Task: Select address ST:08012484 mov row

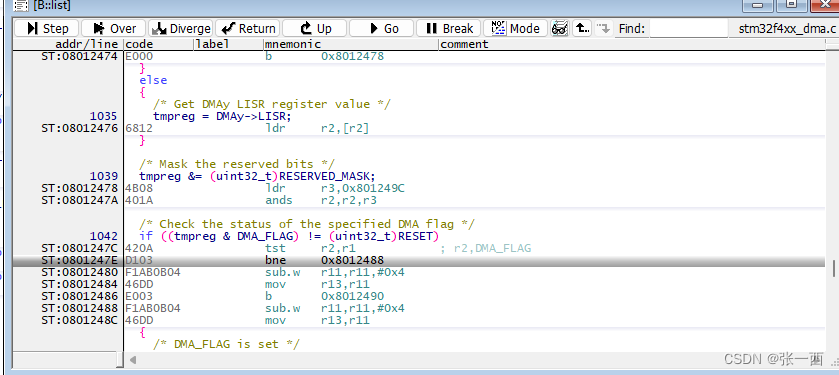Action: point(419,284)
